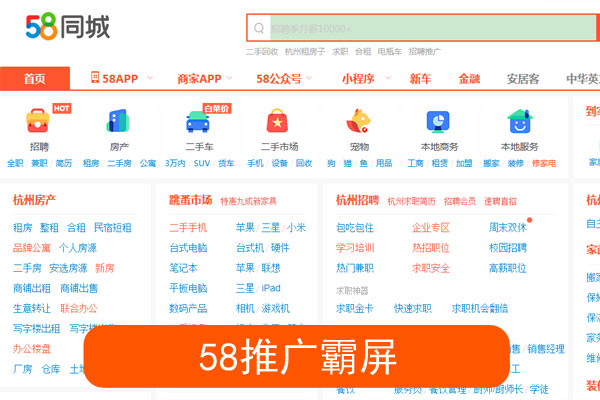This screenshot has height=400, width=600.
Task: Open the 二手市场 shopping bag icon
Action: coord(277,121)
